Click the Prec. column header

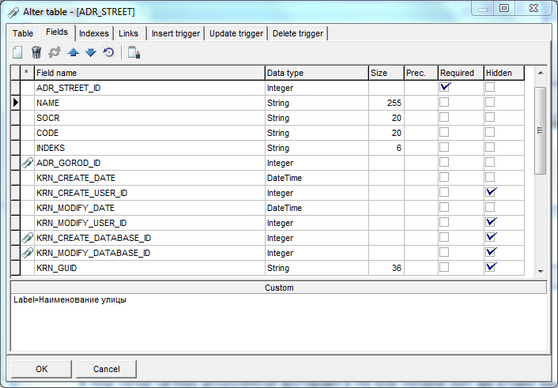coord(421,73)
